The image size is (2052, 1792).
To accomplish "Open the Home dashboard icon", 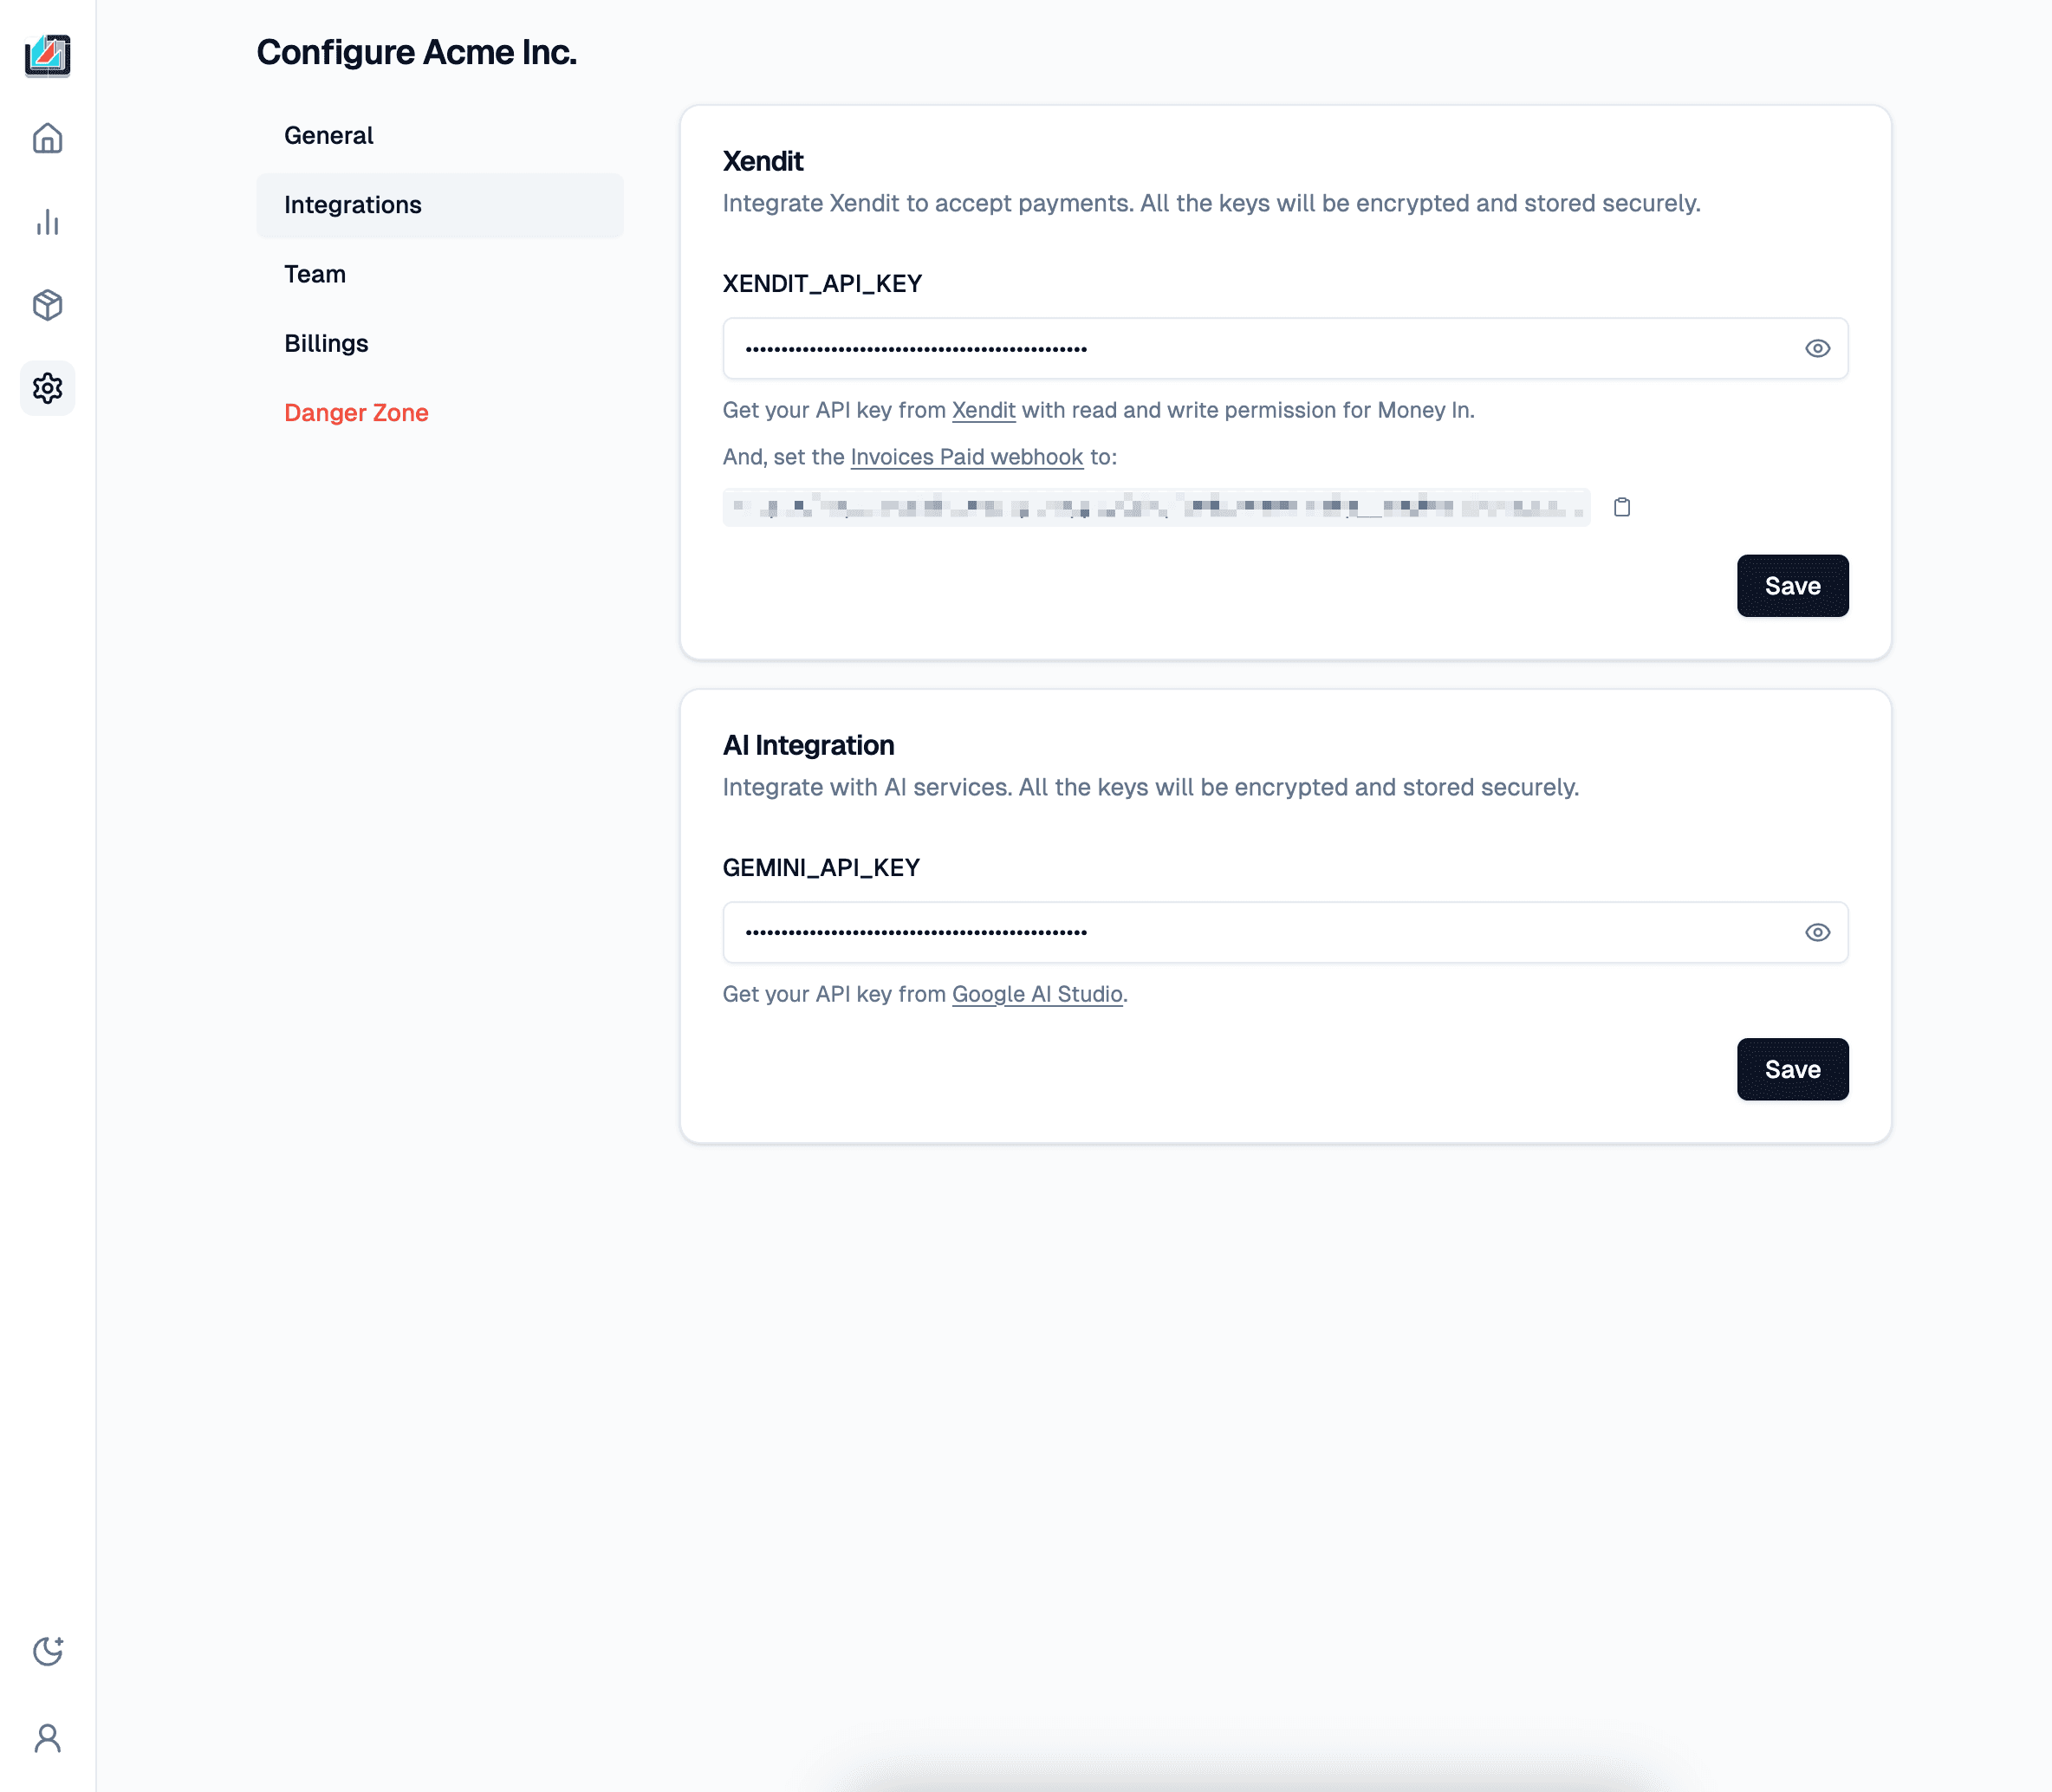I will coord(47,138).
